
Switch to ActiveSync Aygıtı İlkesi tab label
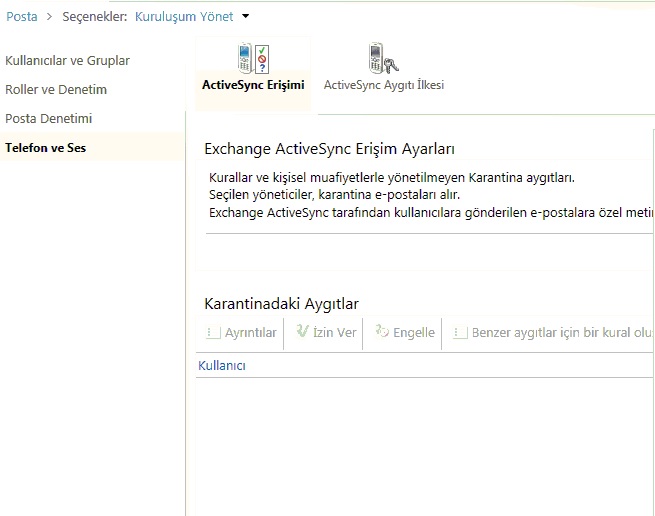pos(384,85)
